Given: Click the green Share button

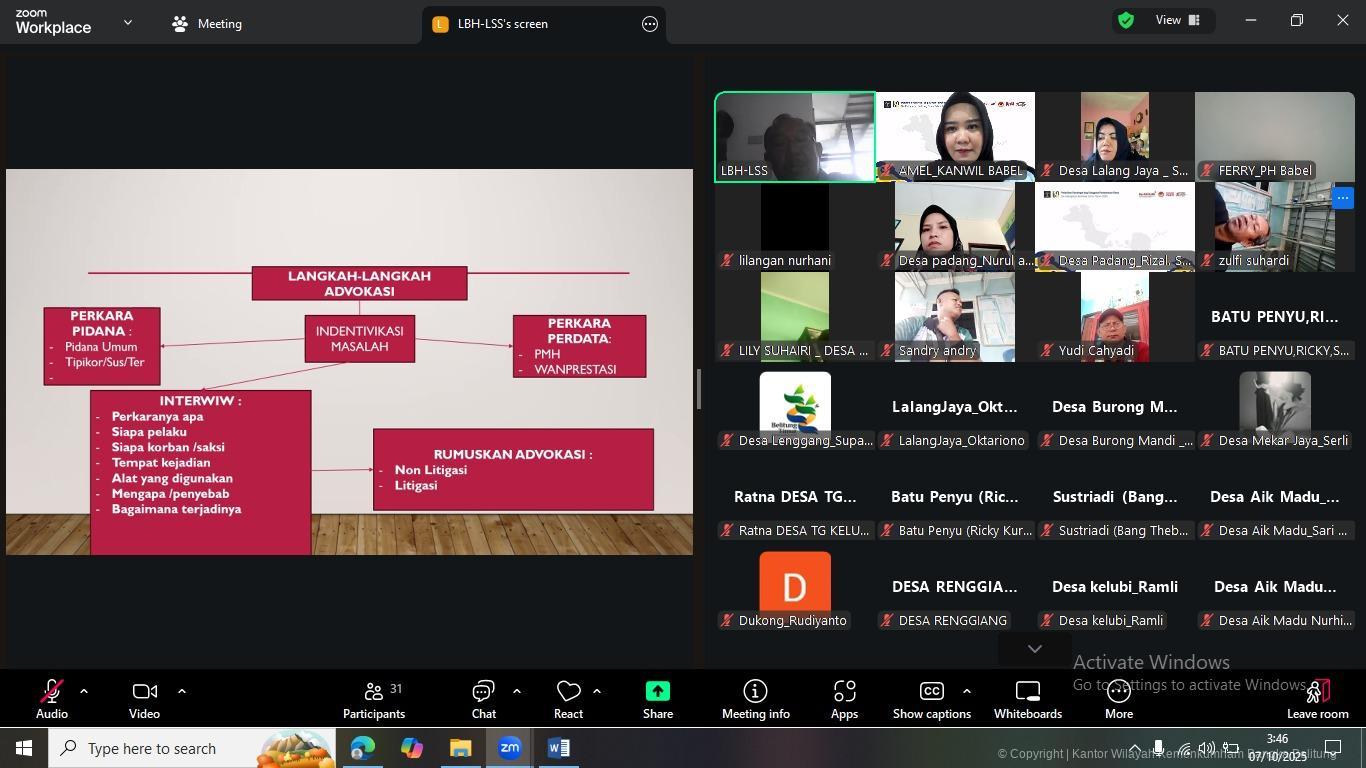Looking at the screenshot, I should (657, 700).
